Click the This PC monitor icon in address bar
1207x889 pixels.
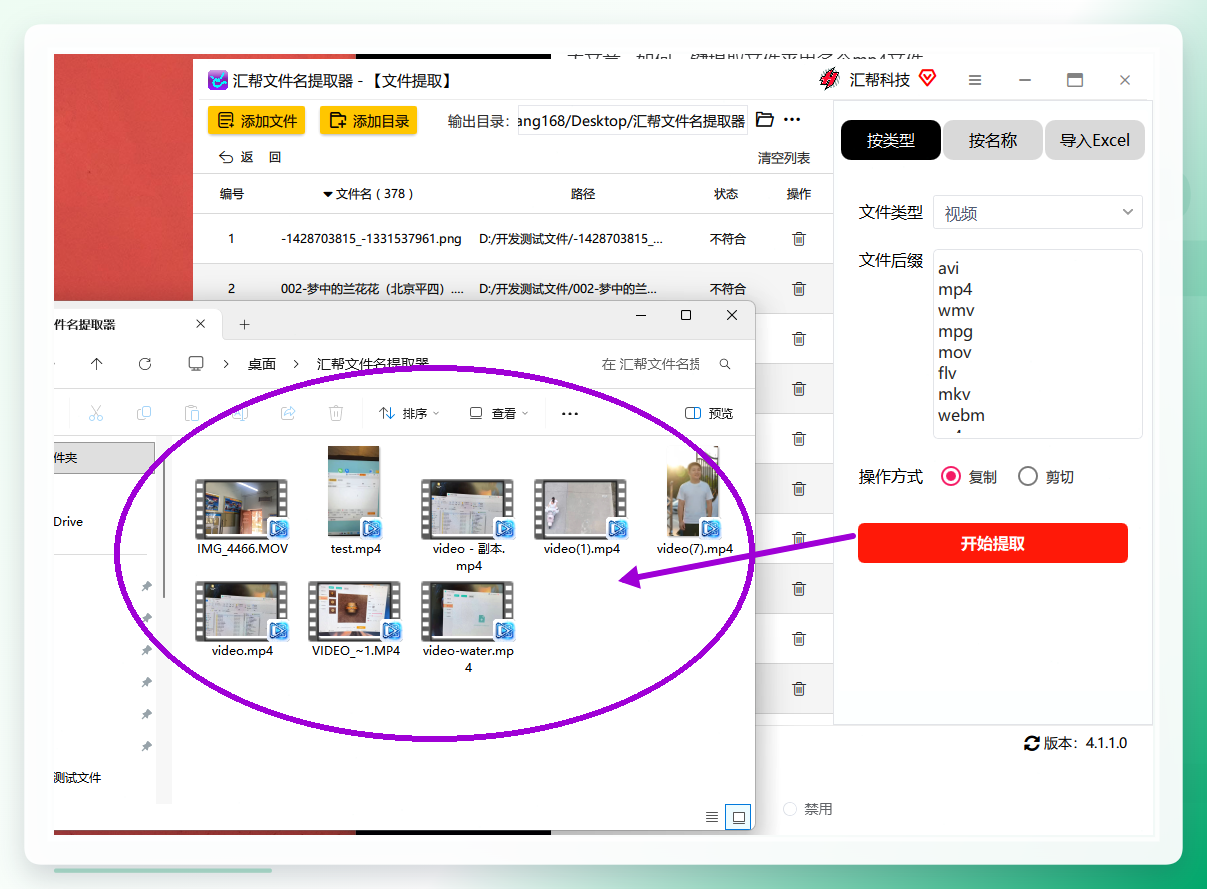[196, 364]
